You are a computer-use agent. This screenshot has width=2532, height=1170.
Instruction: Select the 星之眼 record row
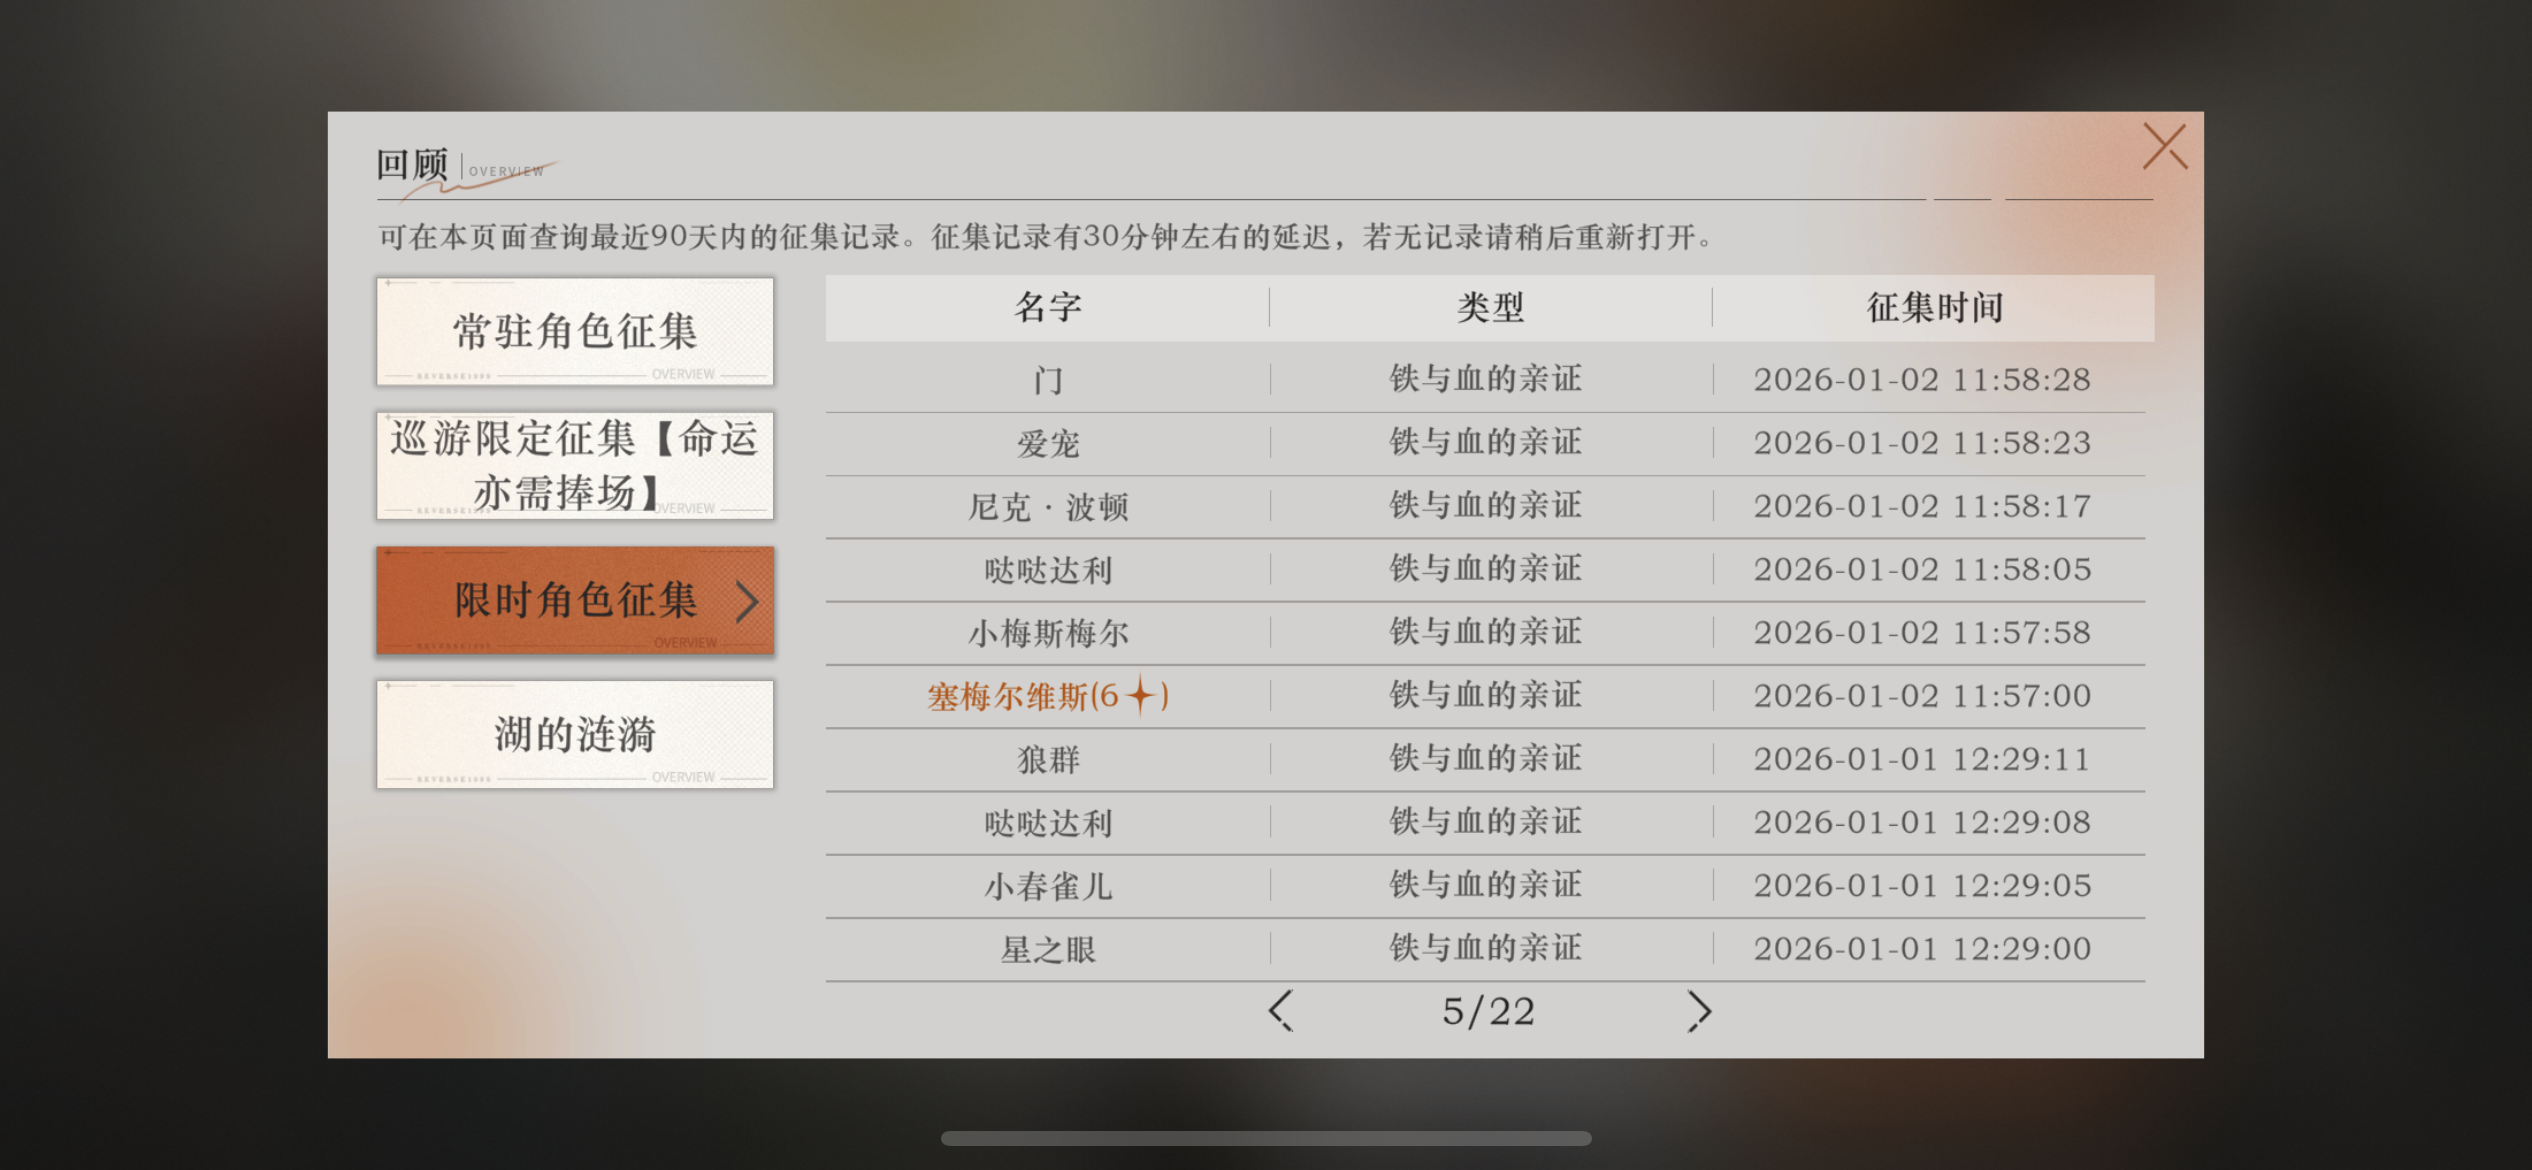(x=1047, y=949)
